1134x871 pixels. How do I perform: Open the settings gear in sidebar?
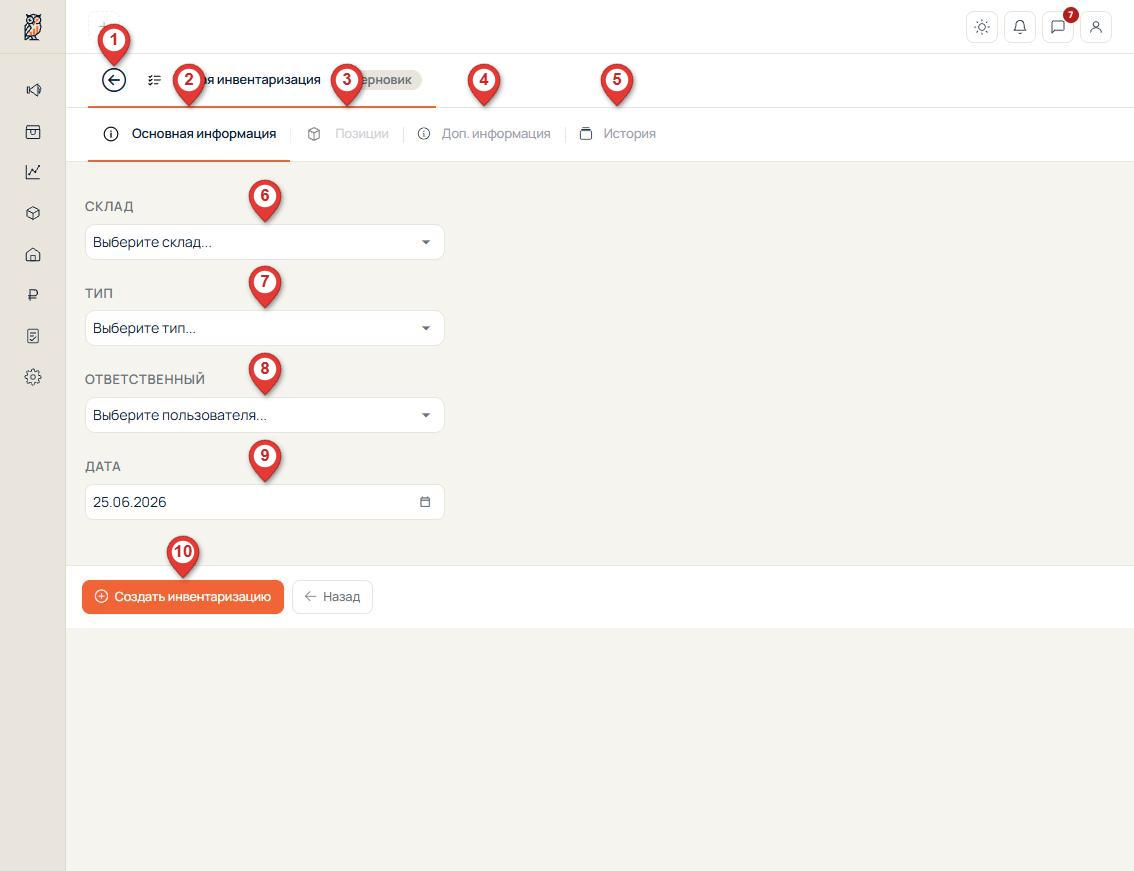(33, 377)
